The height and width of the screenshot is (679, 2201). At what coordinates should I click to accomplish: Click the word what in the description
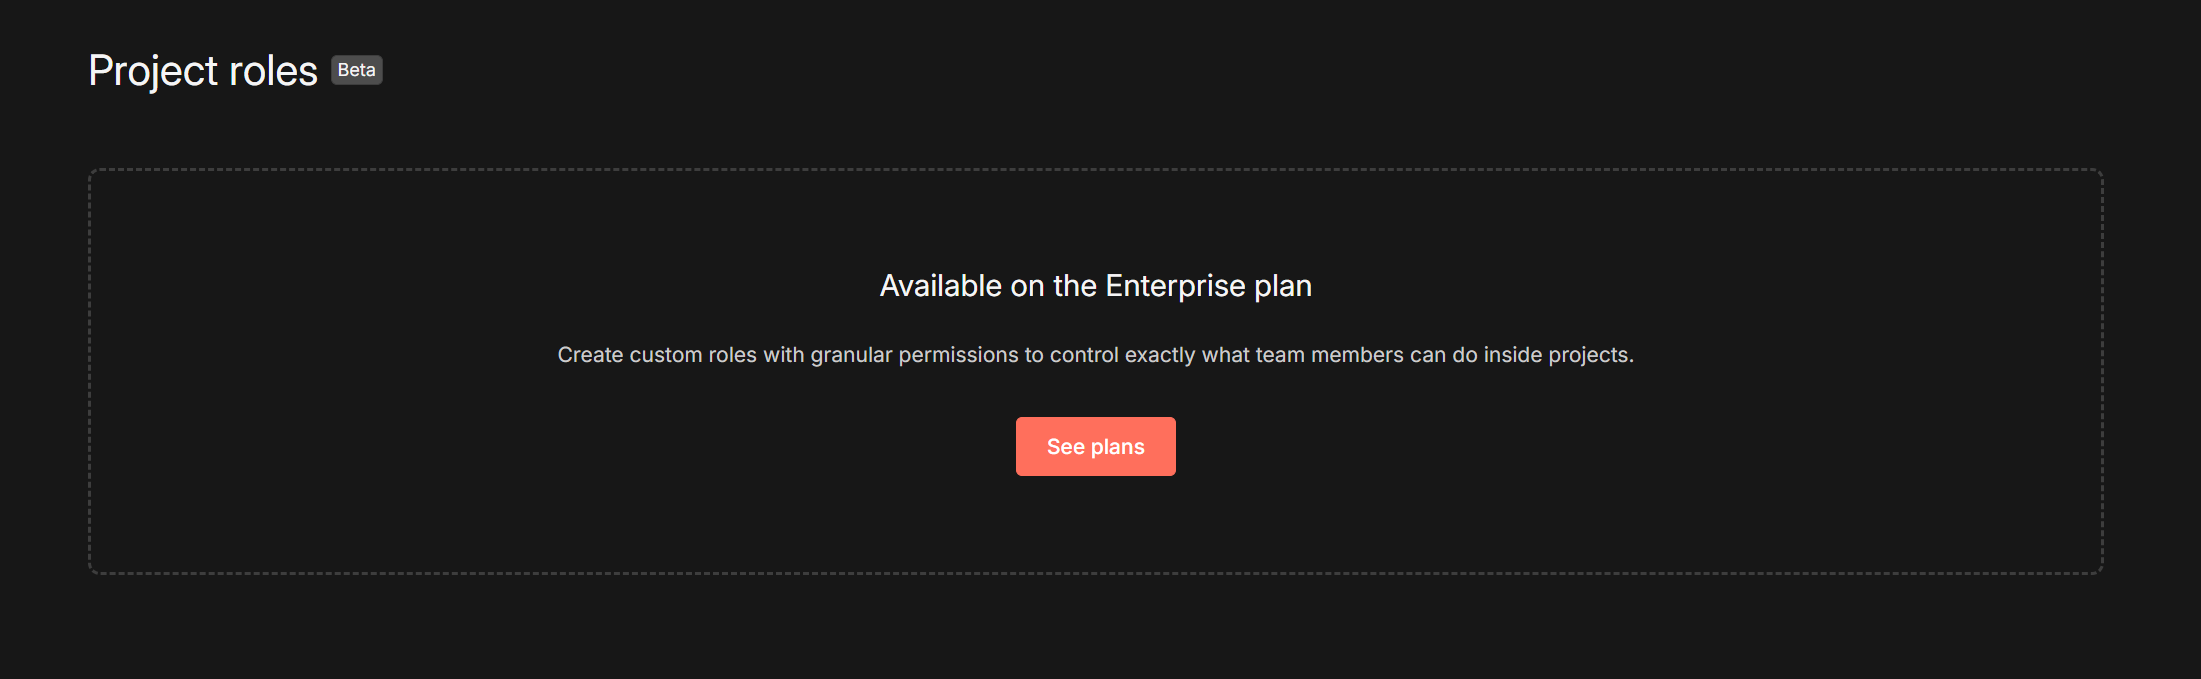(1225, 355)
